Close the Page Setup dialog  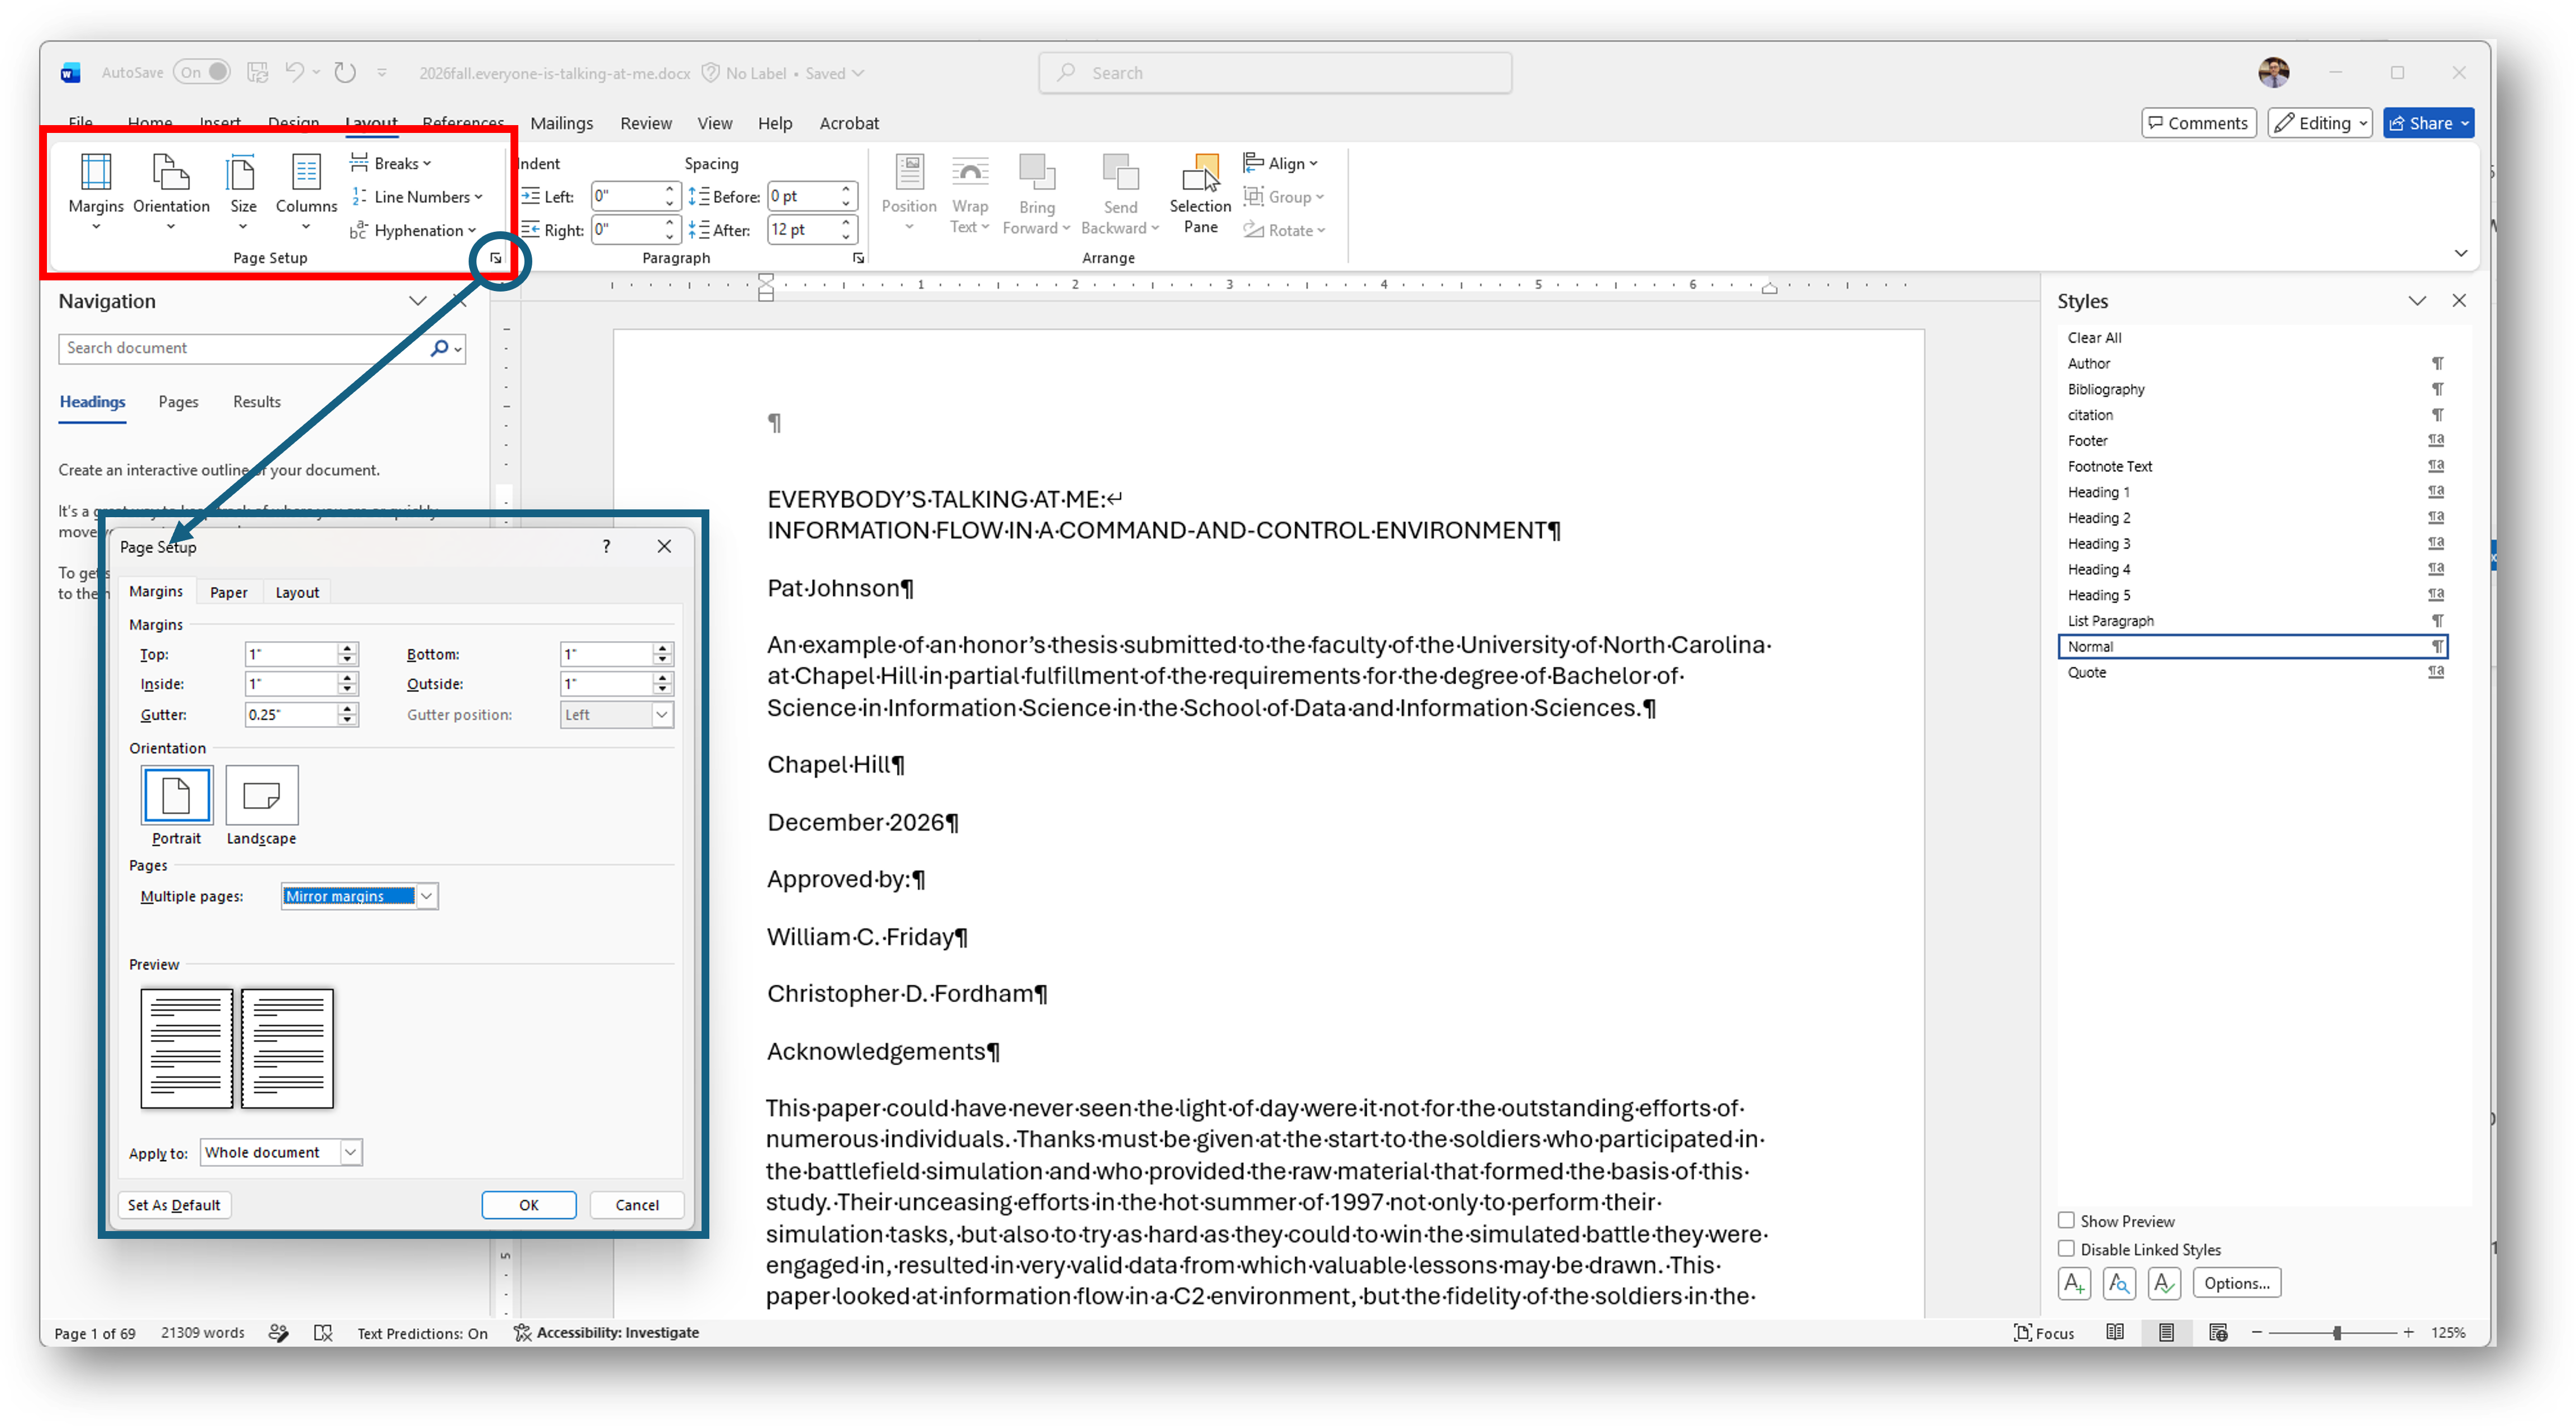click(664, 546)
